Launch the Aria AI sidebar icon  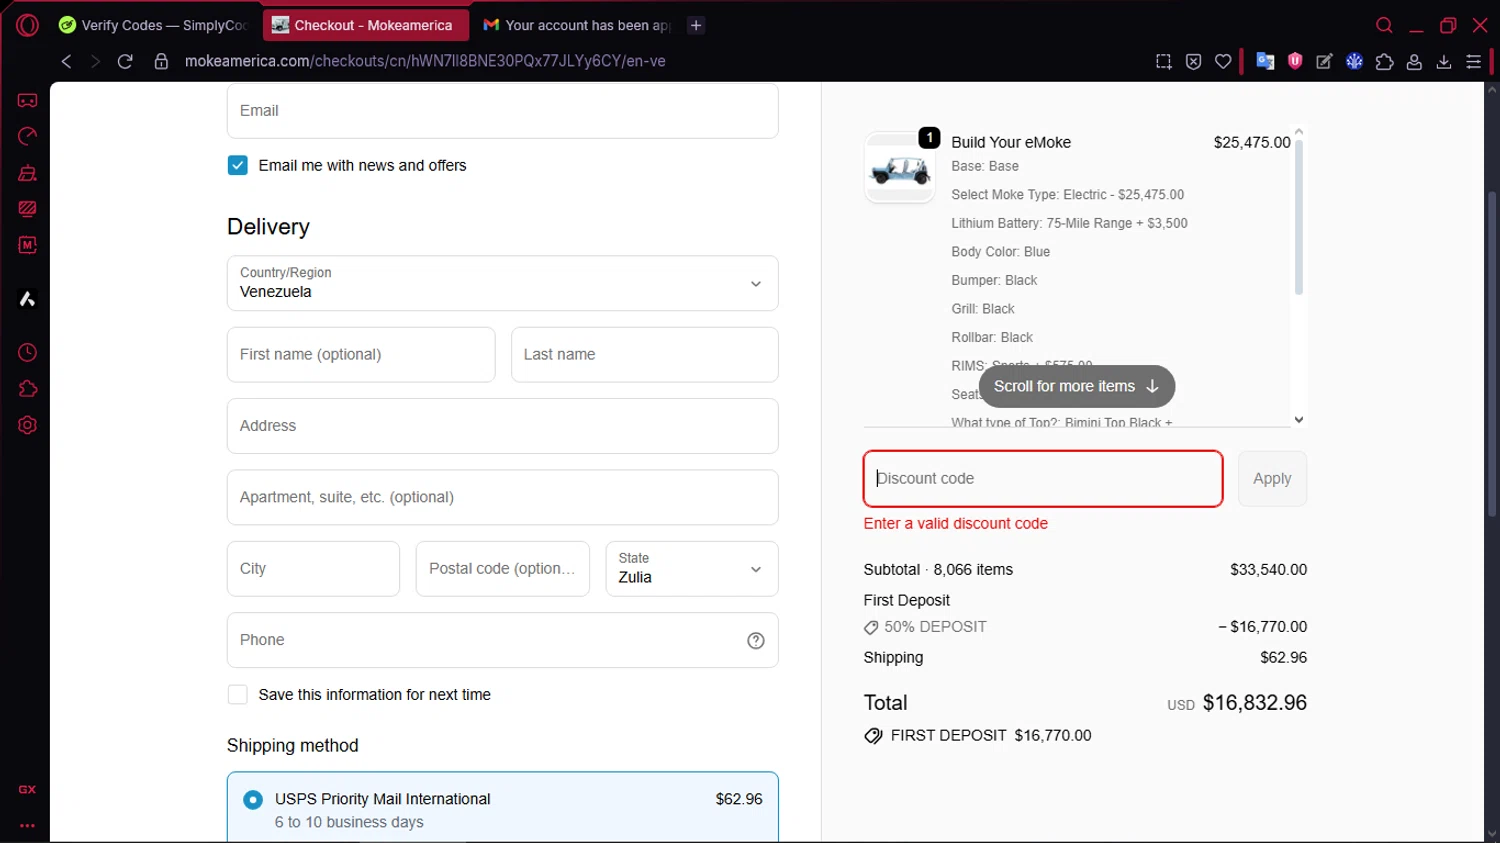(x=27, y=299)
